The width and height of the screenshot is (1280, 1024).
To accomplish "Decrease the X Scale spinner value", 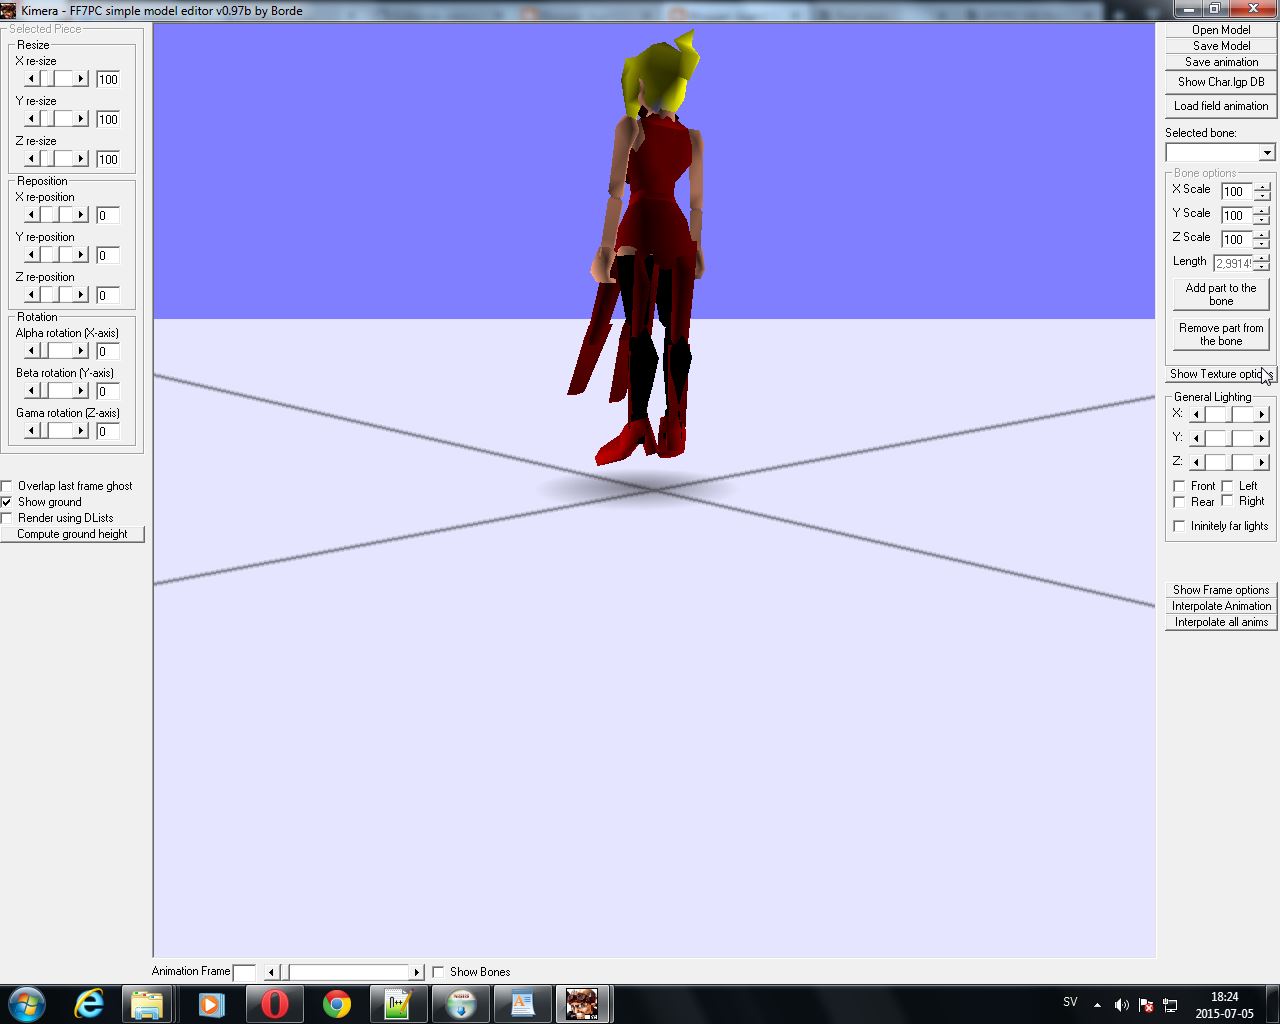I will coord(1262,195).
